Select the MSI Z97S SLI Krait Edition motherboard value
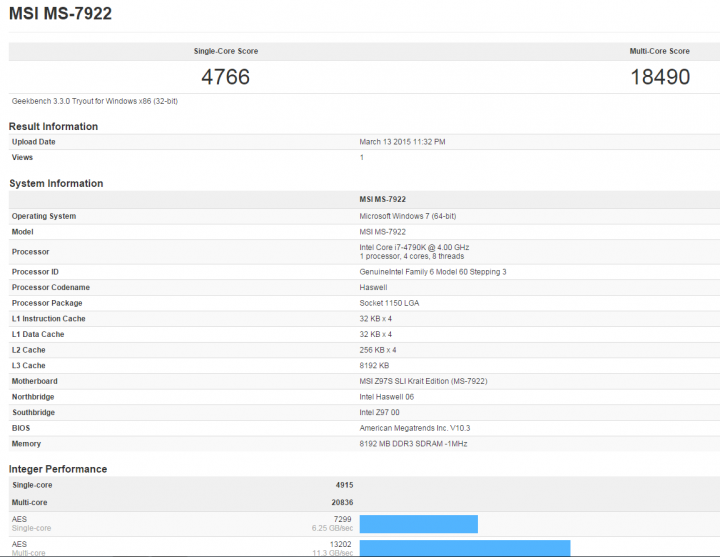720x557 pixels. (423, 381)
